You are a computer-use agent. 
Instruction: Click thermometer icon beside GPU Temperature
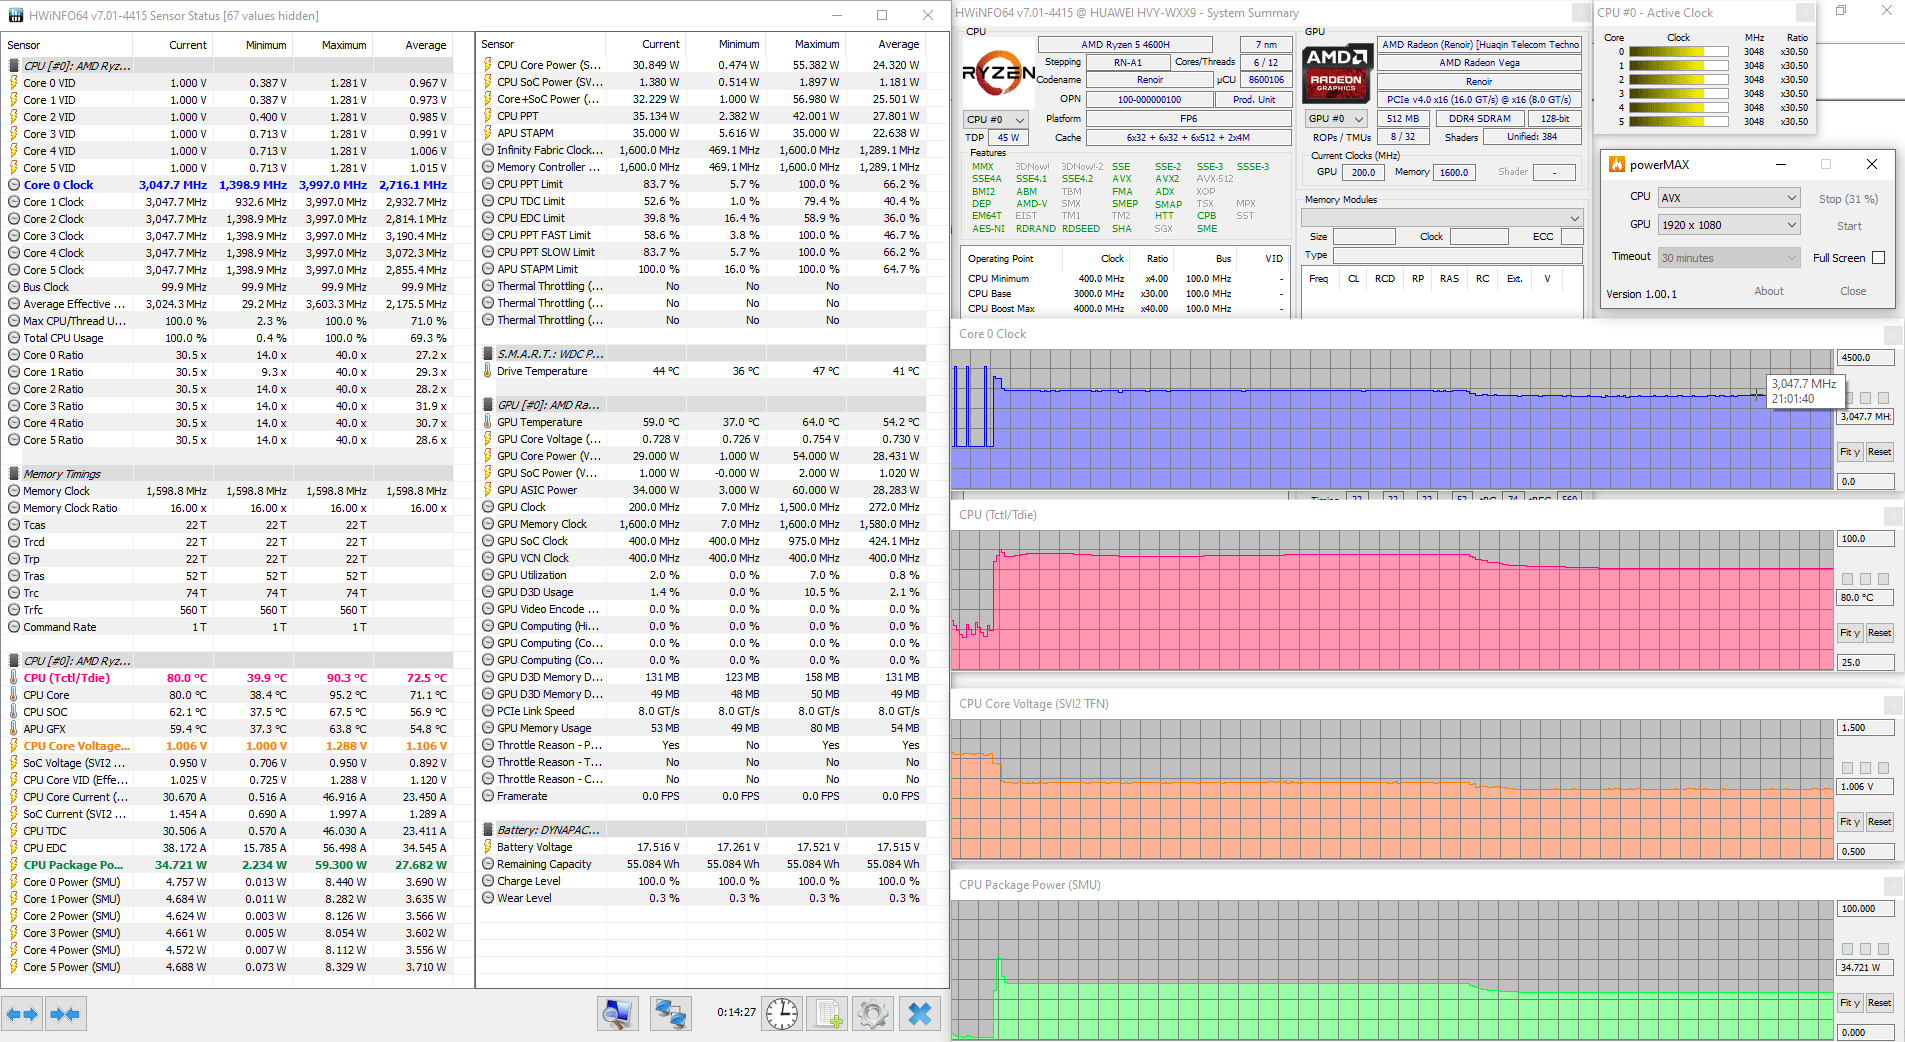488,422
